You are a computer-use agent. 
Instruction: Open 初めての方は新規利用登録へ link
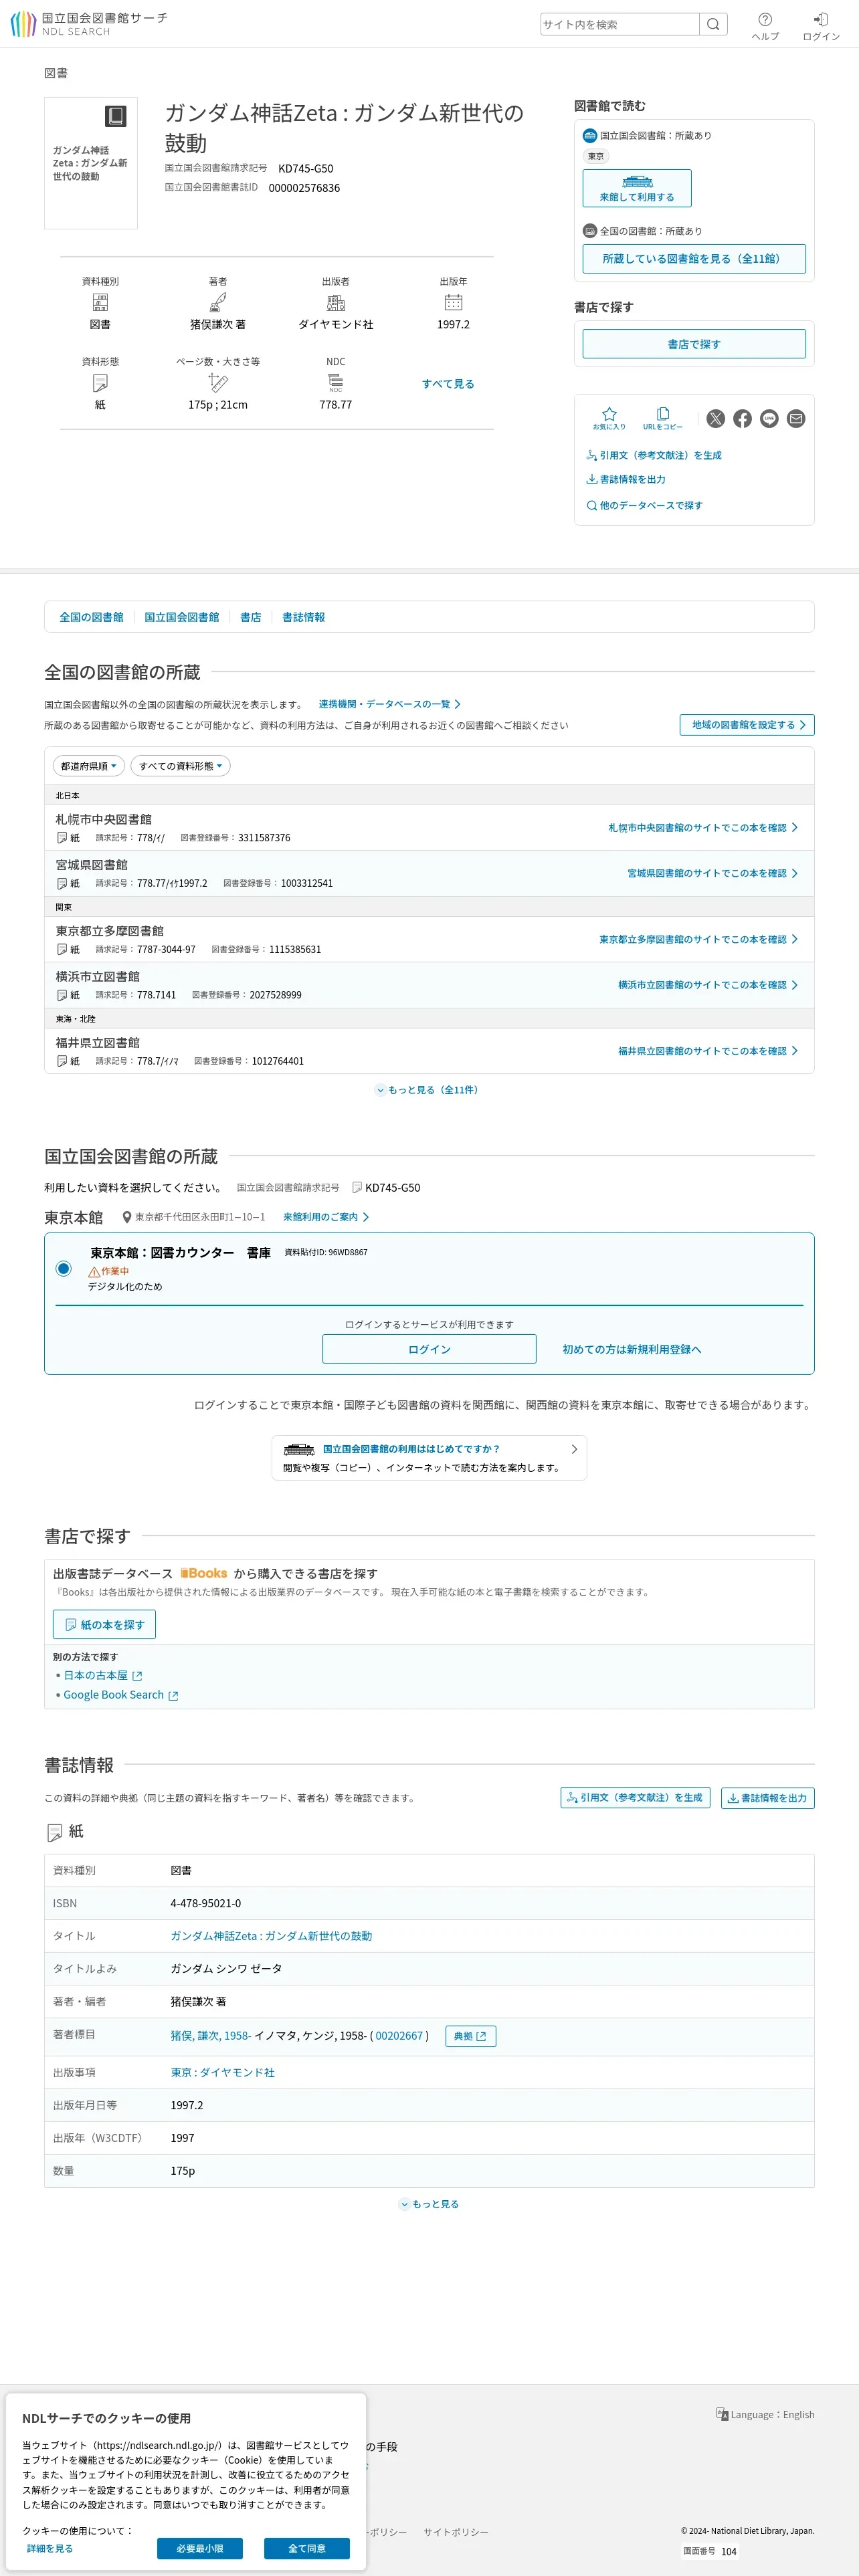click(632, 1349)
